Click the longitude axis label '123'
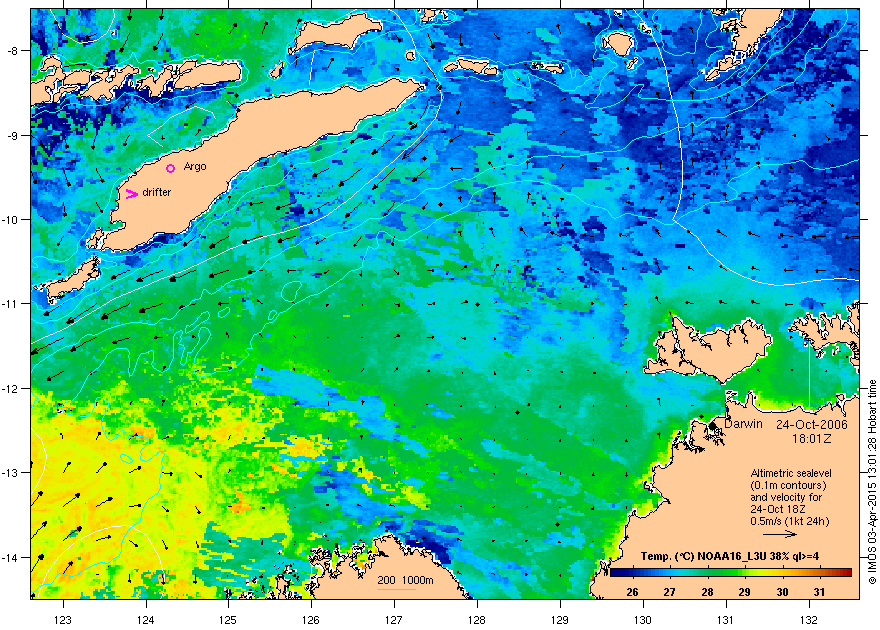The height and width of the screenshot is (630, 880). pos(63,620)
